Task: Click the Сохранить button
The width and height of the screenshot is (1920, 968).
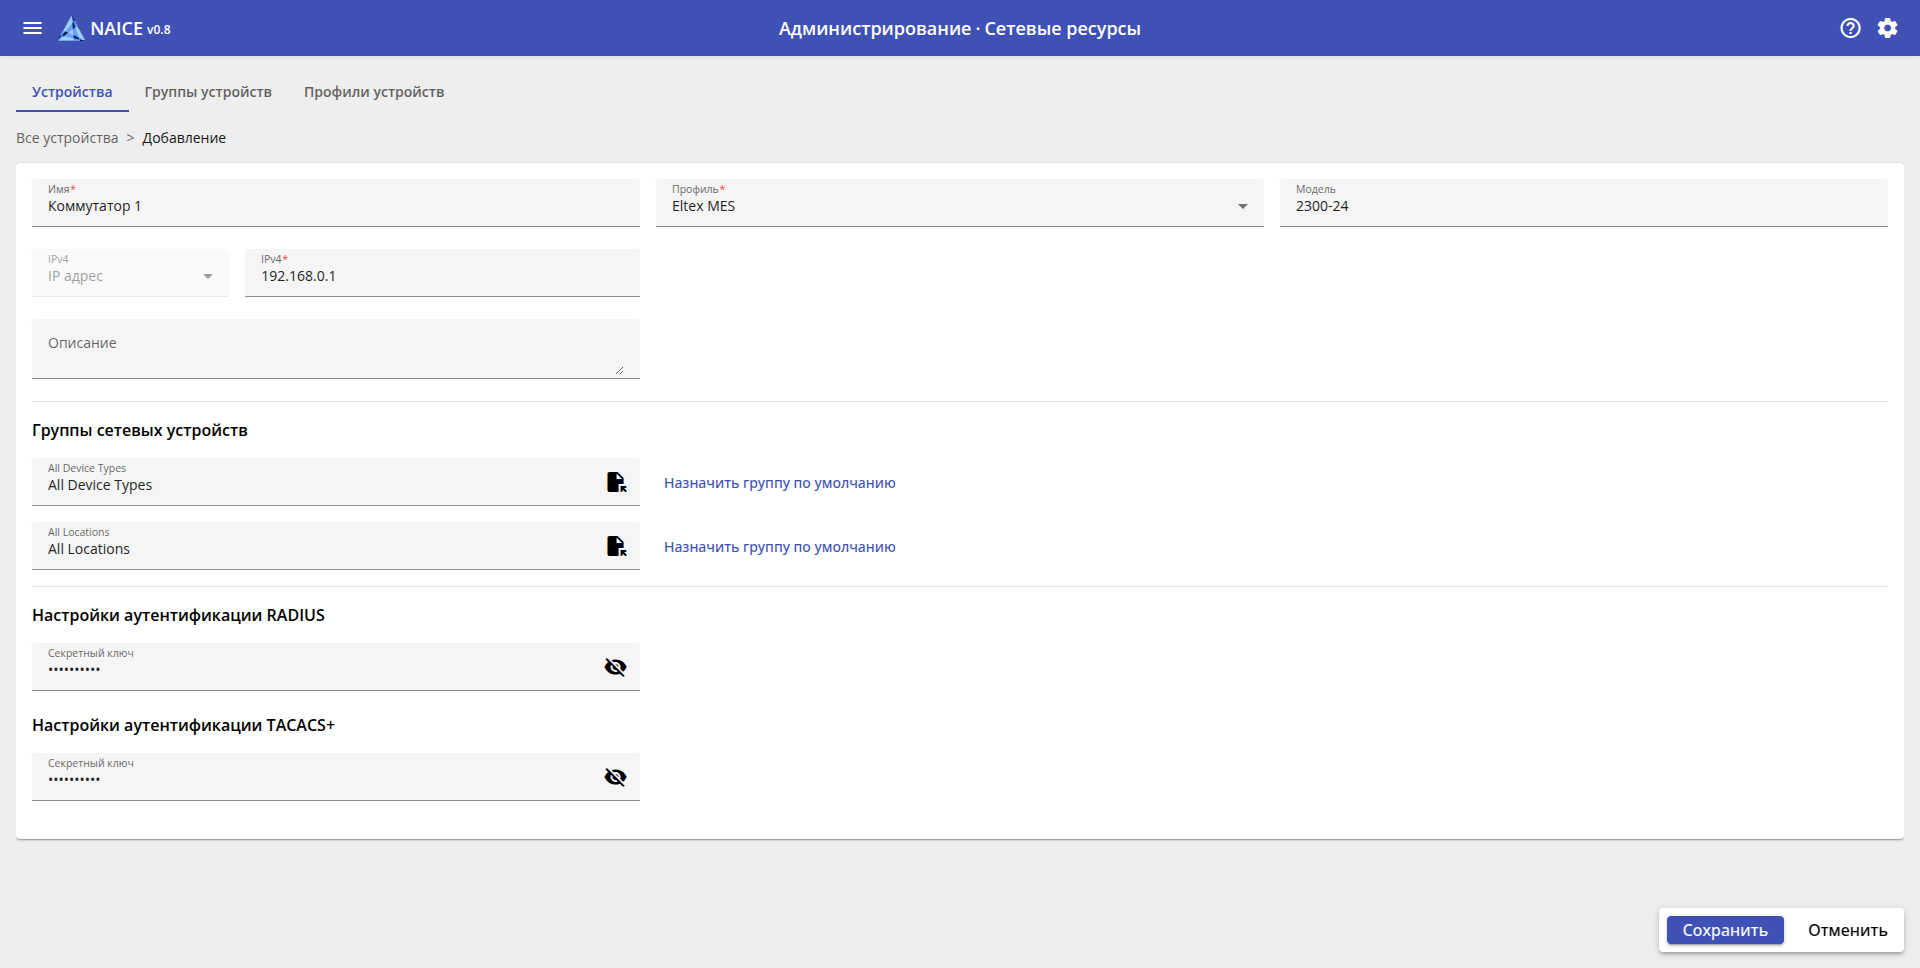Action: pos(1725,930)
